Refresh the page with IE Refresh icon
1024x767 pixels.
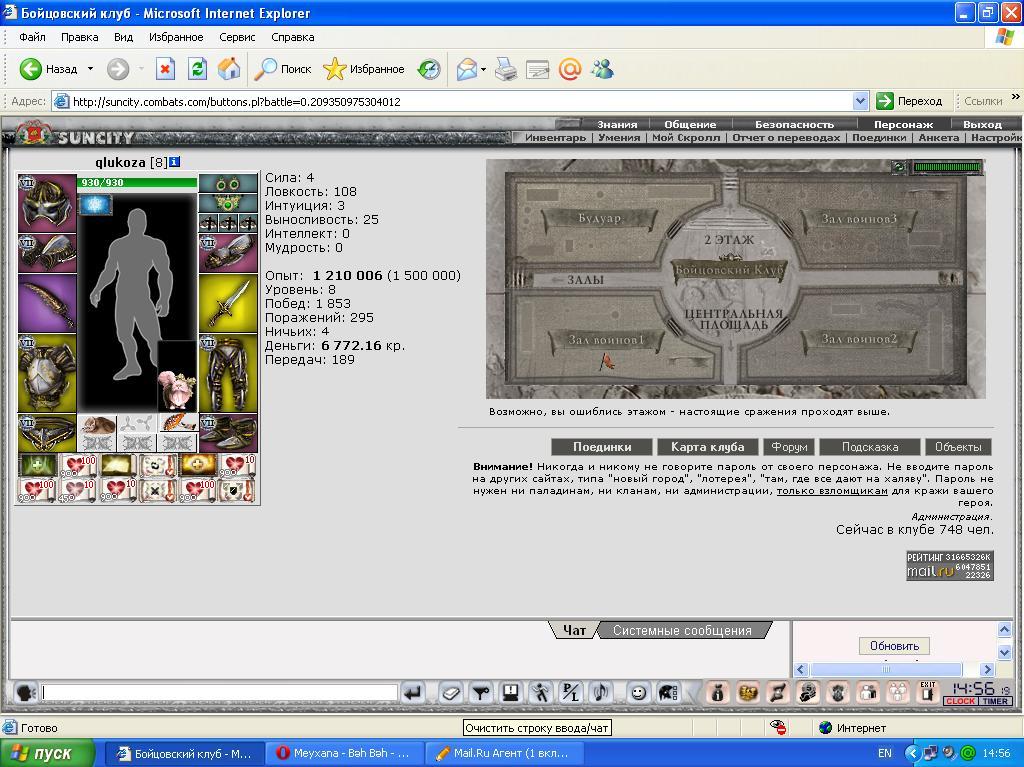point(197,69)
